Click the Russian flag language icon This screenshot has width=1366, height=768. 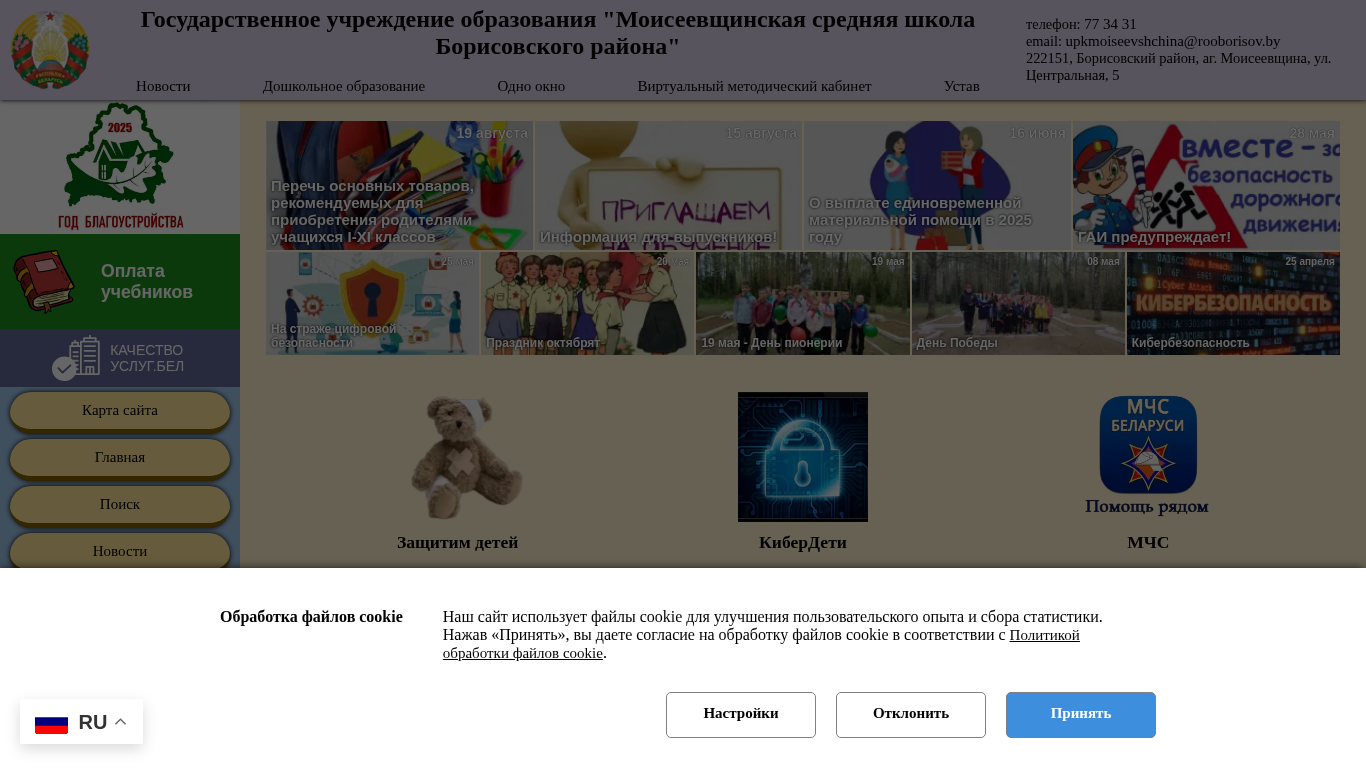coord(51,722)
